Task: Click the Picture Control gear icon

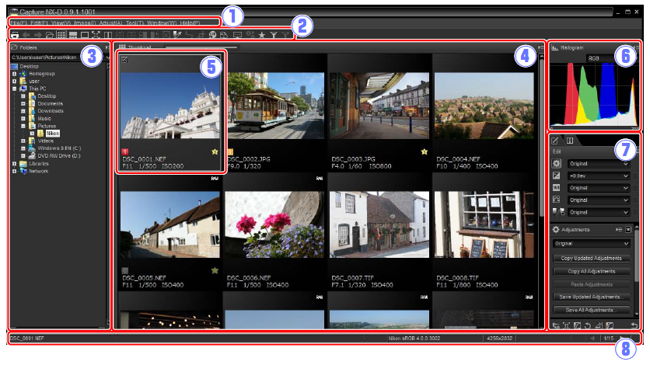Action: click(x=556, y=163)
